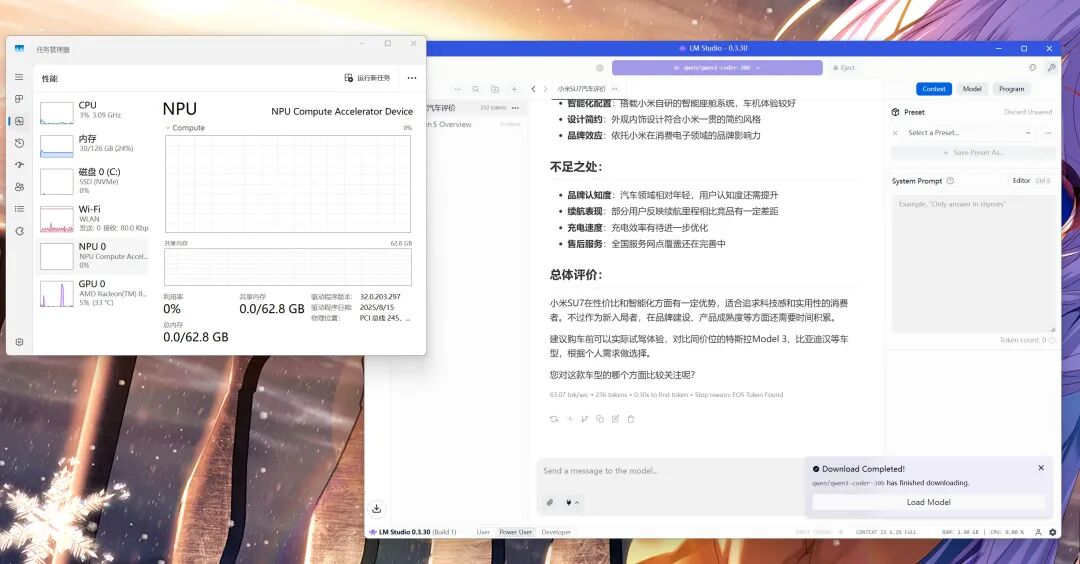Open App history icon in Task Manager
The image size is (1080, 564).
coord(19,143)
